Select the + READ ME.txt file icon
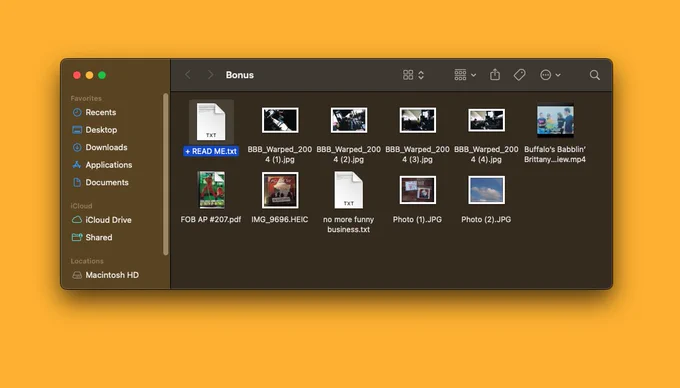This screenshot has width=680, height=388. (211, 122)
